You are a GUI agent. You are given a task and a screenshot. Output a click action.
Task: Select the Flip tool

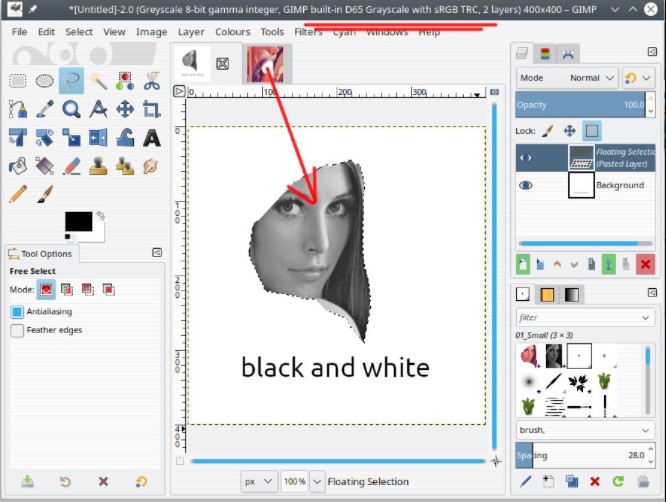(x=98, y=138)
